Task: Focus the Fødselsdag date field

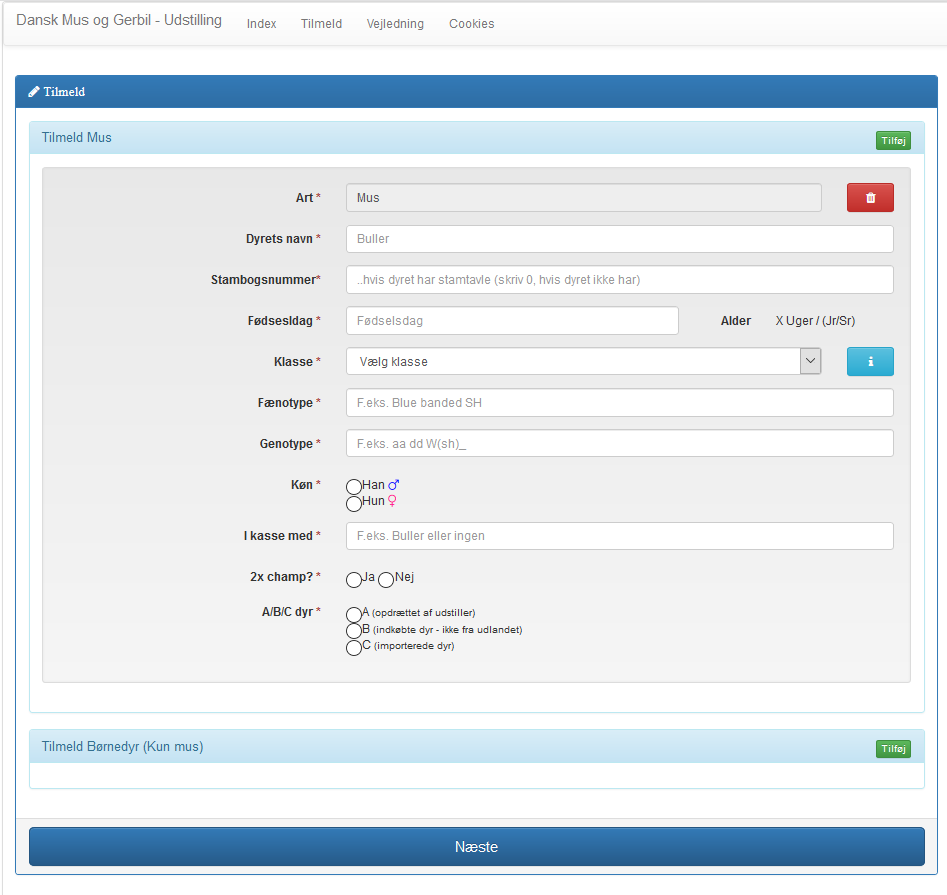Action: pos(512,321)
